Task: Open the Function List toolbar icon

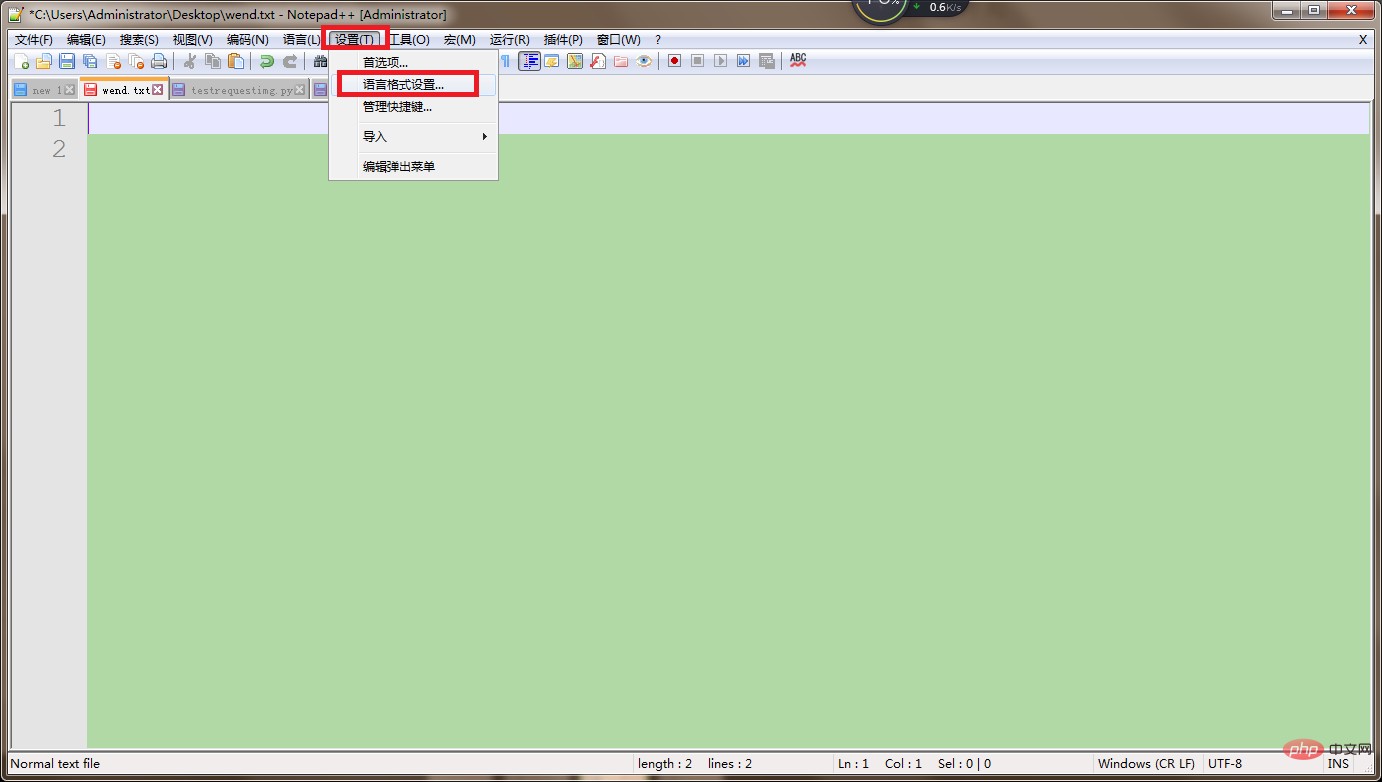Action: [598, 61]
